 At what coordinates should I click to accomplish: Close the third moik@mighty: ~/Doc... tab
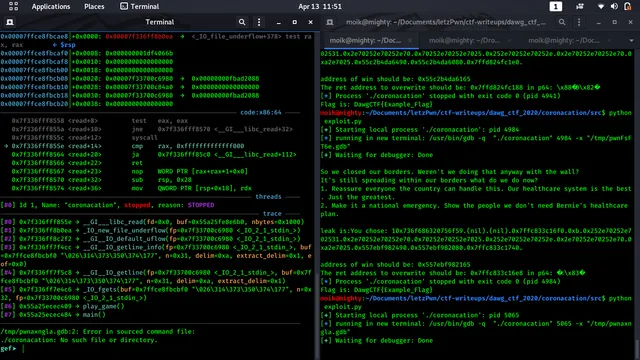(x=609, y=40)
